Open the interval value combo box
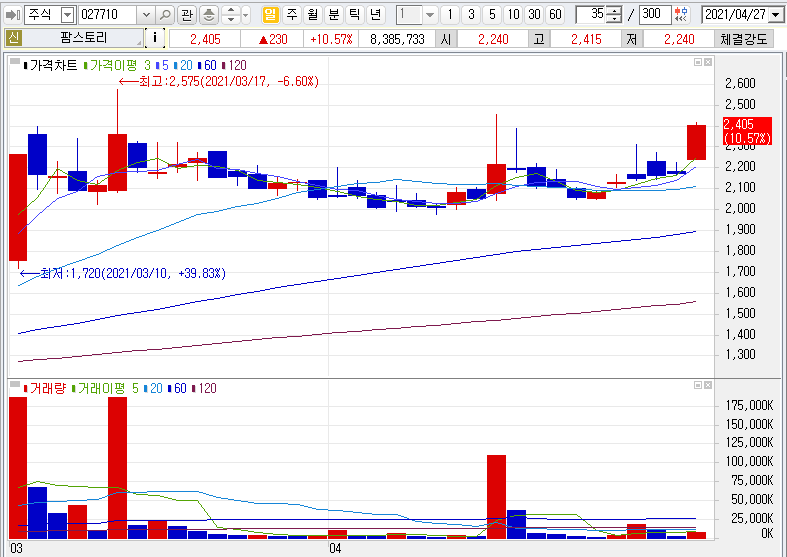 click(x=417, y=15)
